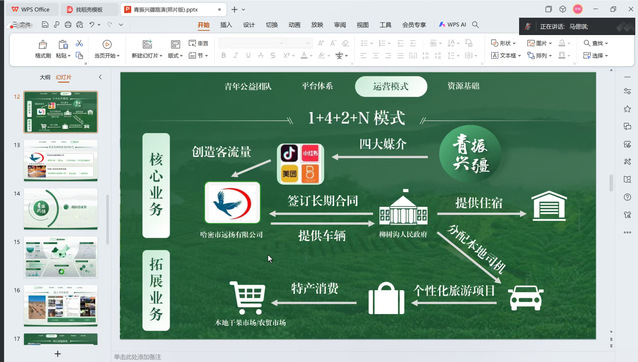Click the user avatar in title bar
The height and width of the screenshot is (362, 638).
[x=578, y=9]
